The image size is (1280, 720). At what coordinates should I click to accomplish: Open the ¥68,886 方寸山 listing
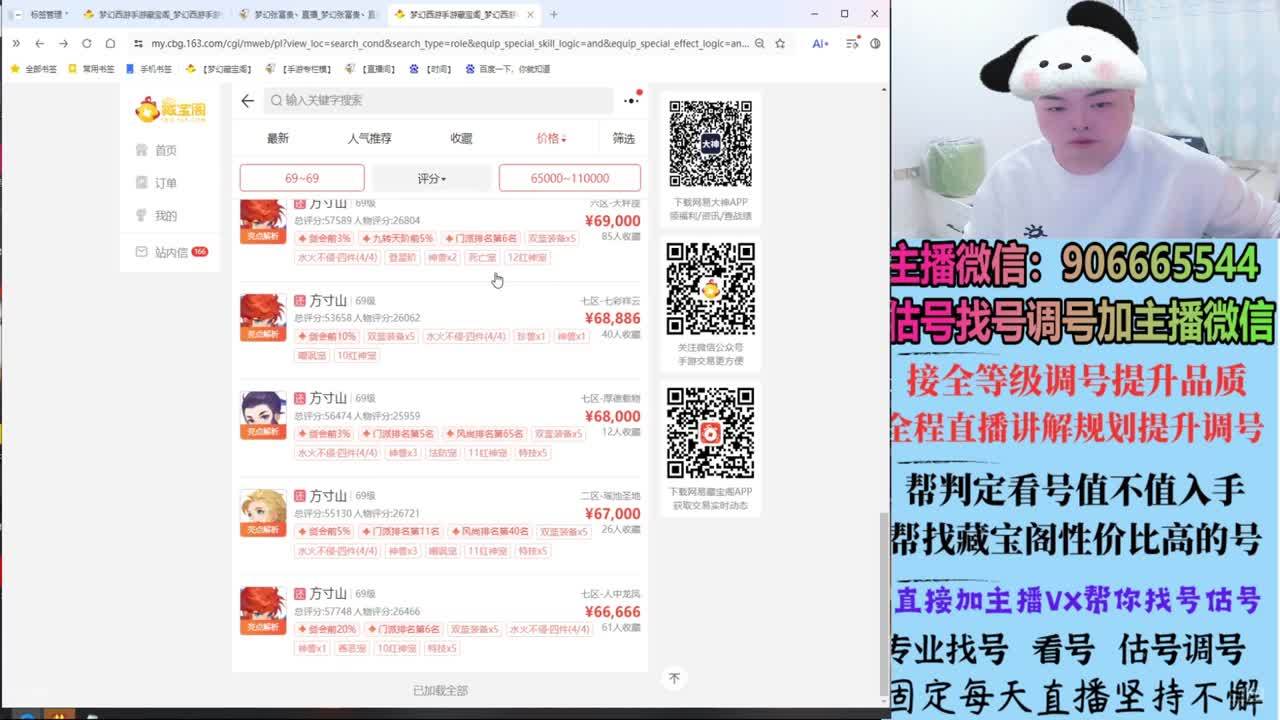440,318
